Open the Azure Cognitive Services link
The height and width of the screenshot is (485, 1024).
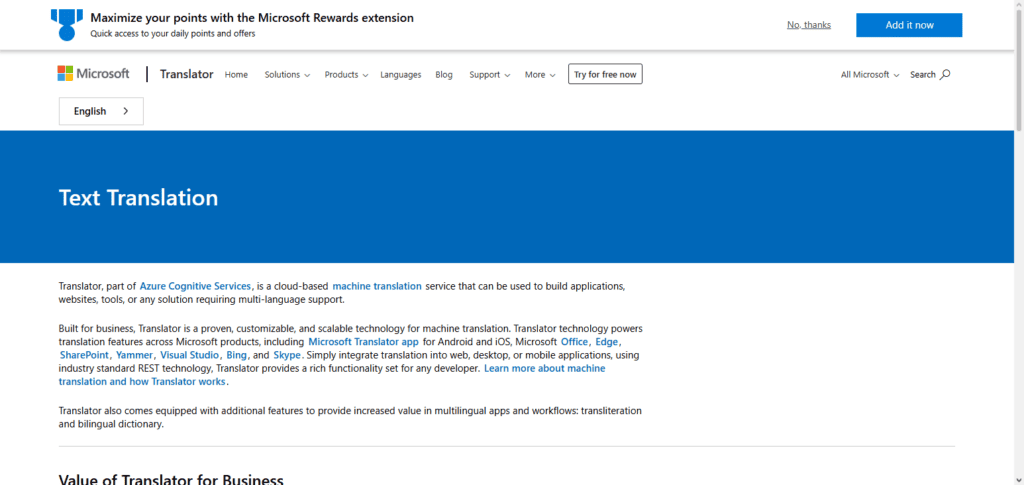coord(195,286)
